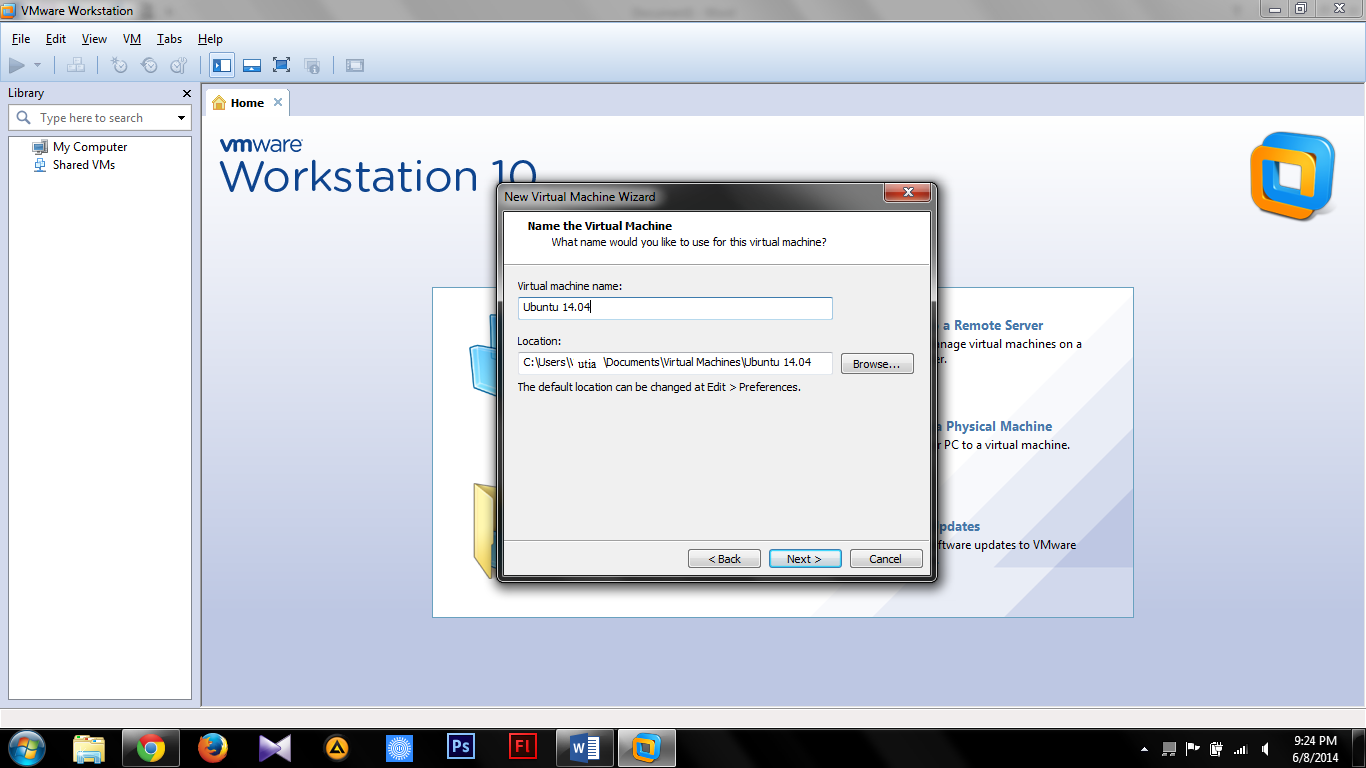Image resolution: width=1366 pixels, height=768 pixels.
Task: Open Windows Explorer from the taskbar
Action: pyautogui.click(x=89, y=748)
